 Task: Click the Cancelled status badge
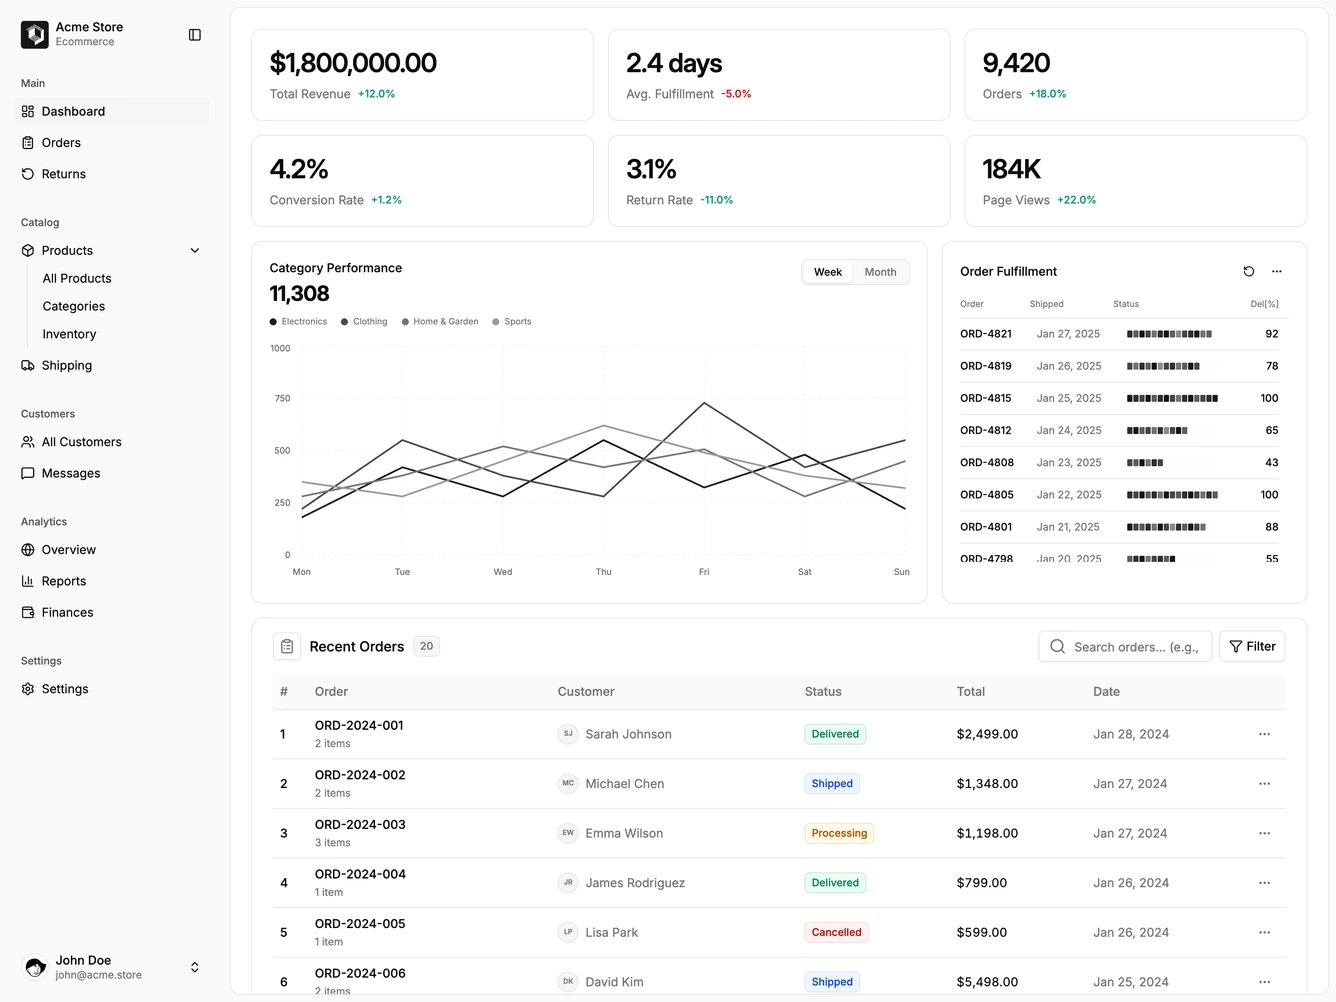pos(836,933)
